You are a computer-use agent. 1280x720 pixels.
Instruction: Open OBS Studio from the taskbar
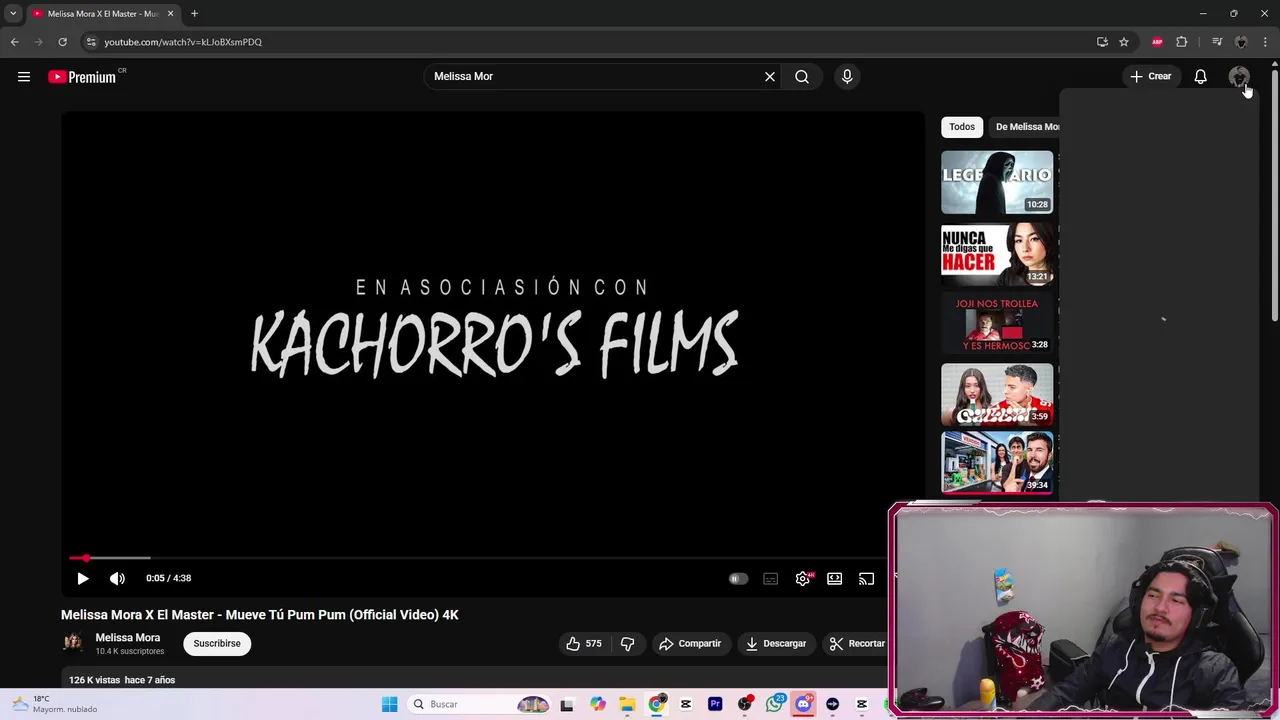coord(745,704)
